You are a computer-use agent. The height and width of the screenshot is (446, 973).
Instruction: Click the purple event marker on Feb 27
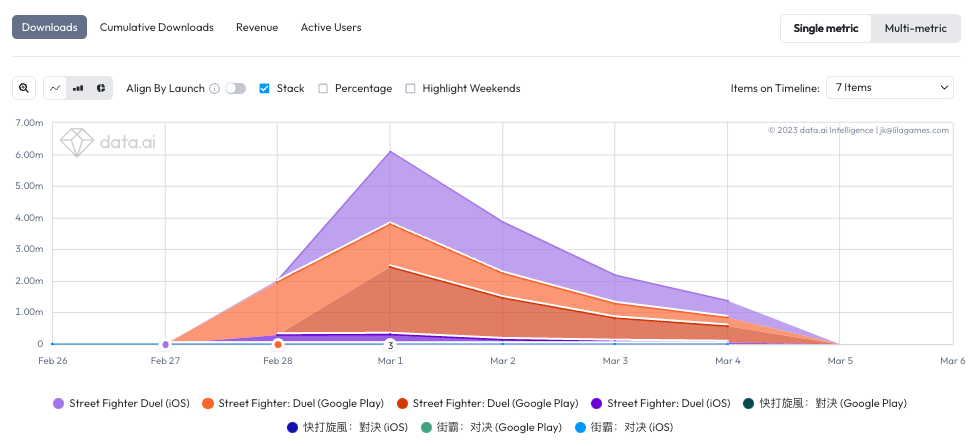coord(165,344)
